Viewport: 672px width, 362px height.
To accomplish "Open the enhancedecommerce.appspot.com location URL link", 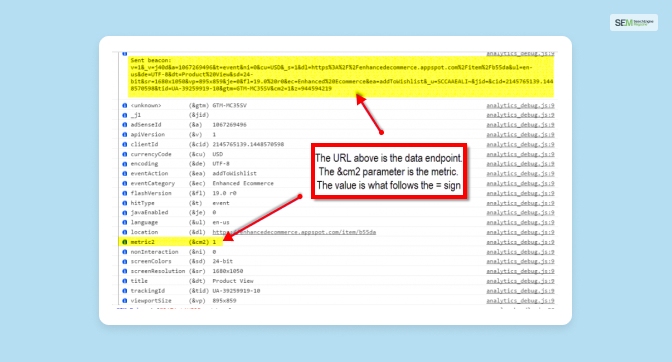I will point(294,232).
